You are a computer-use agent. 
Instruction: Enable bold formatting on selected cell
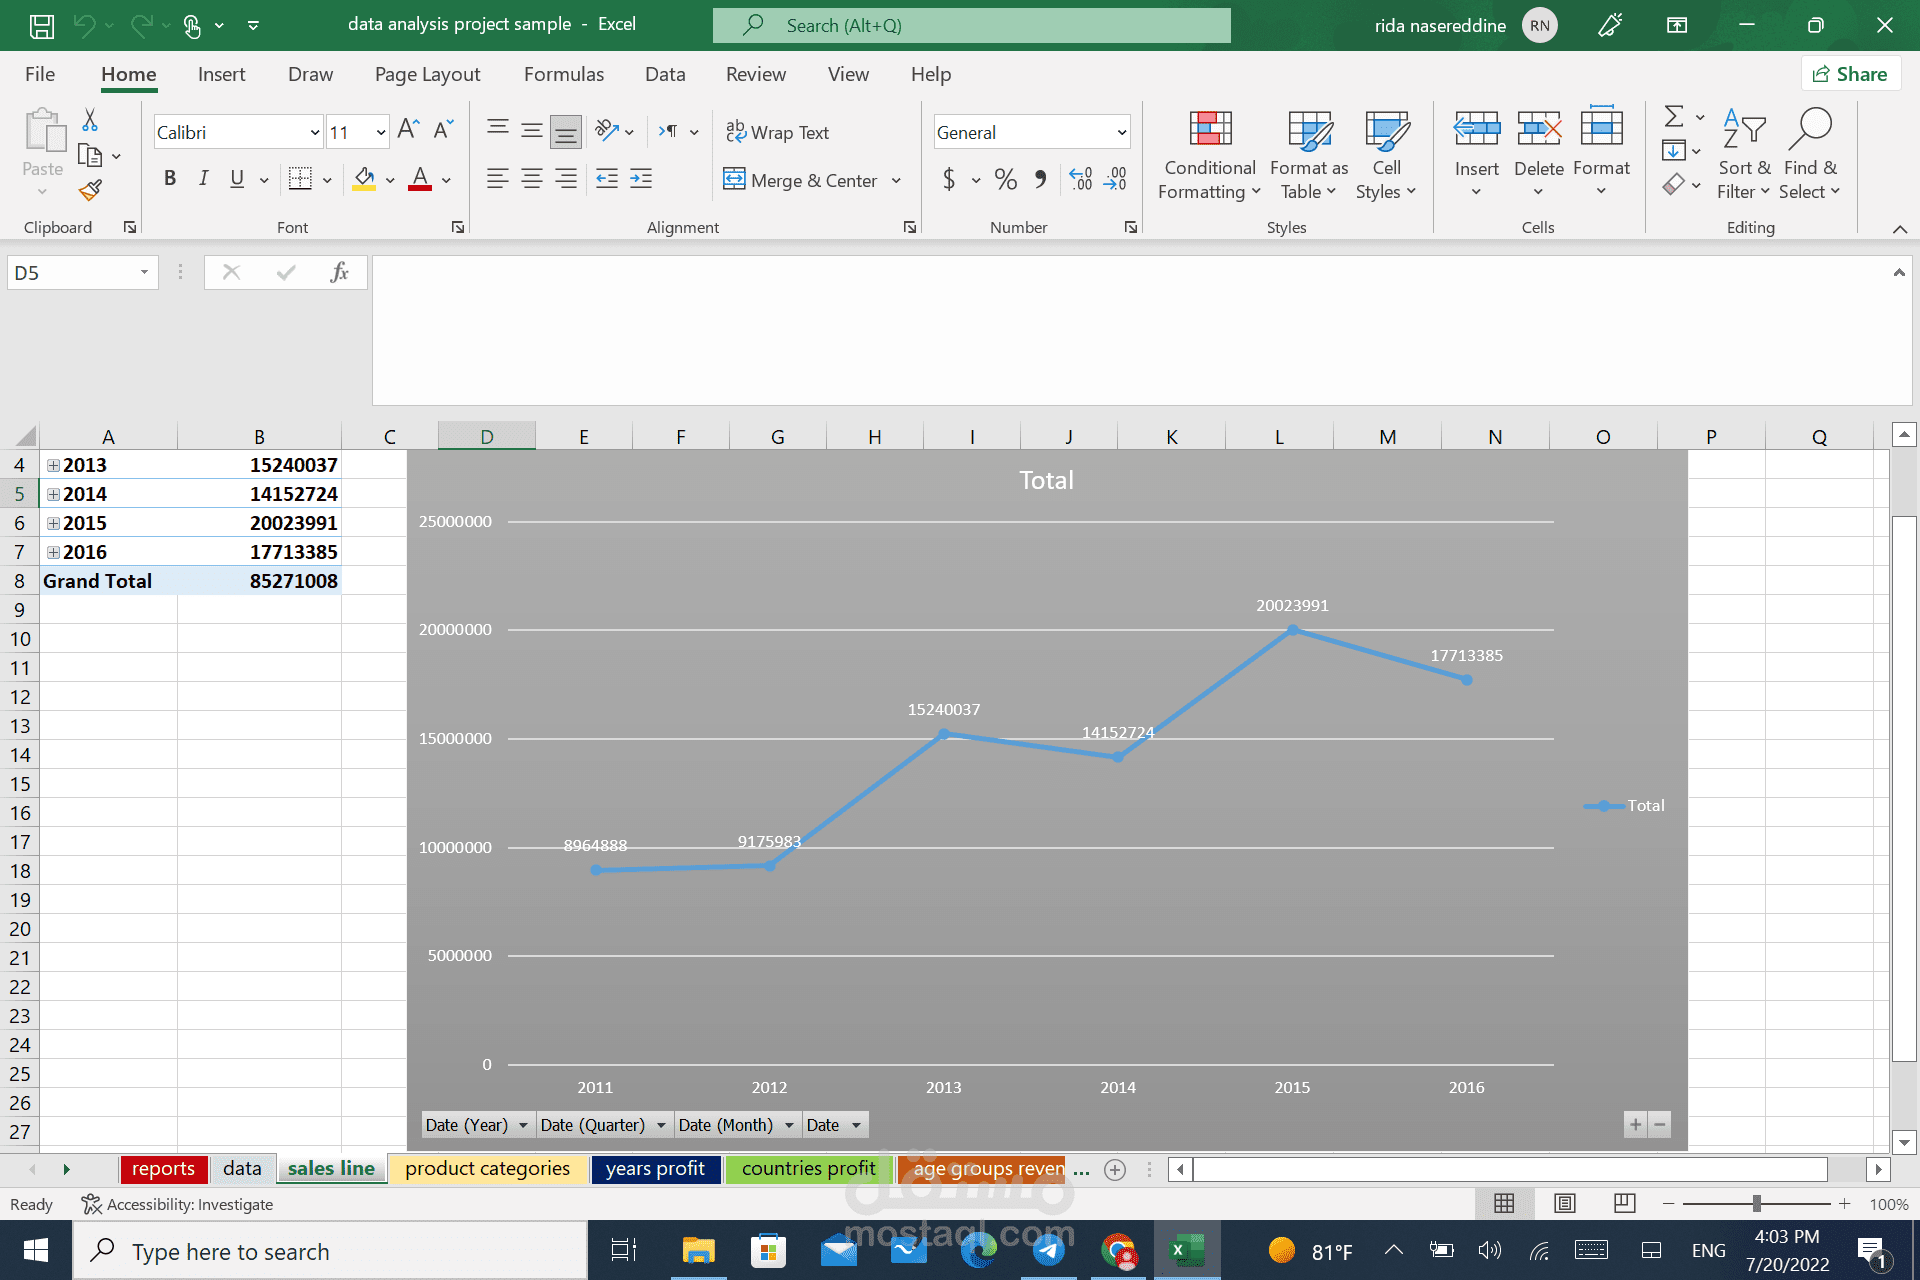click(x=169, y=179)
